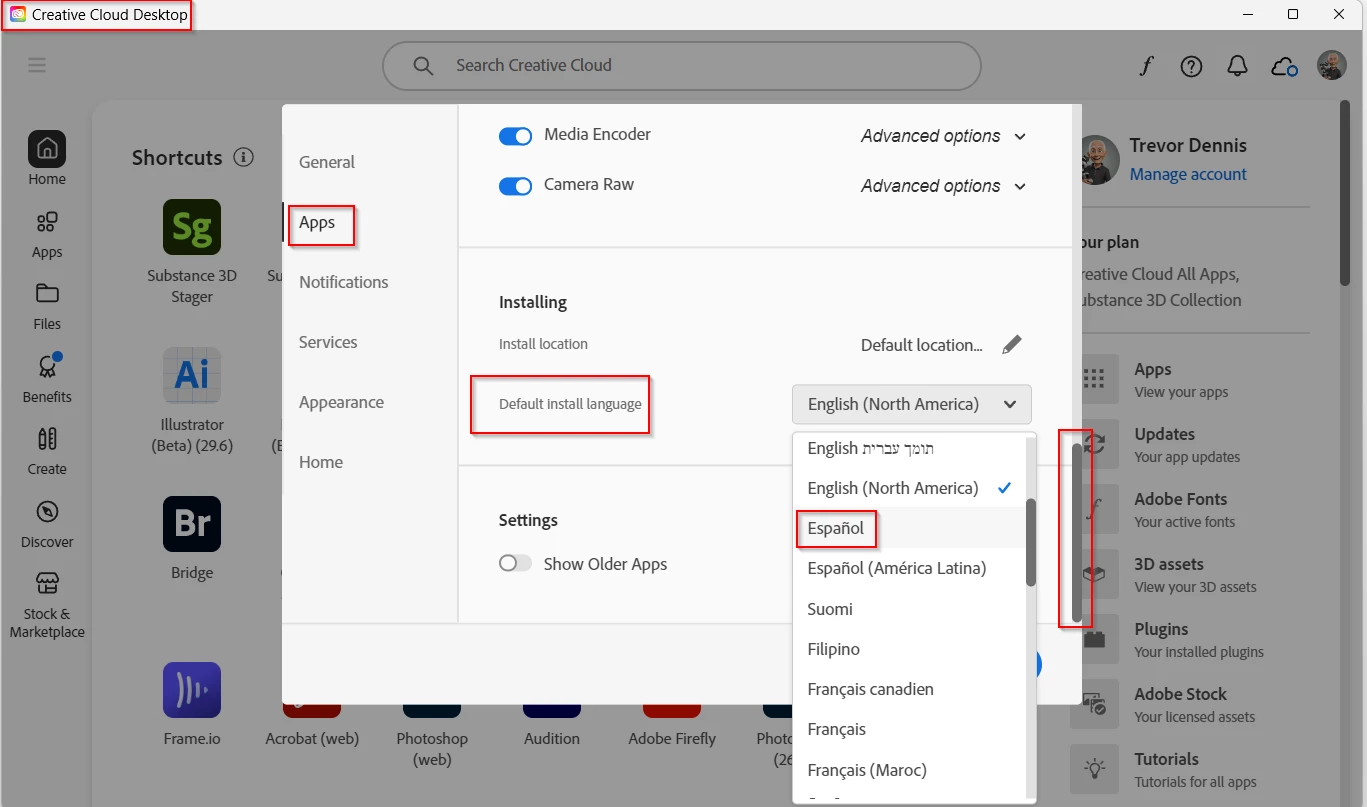Enable Show Older Apps switch
Image resolution: width=1367 pixels, height=807 pixels.
[x=515, y=564]
